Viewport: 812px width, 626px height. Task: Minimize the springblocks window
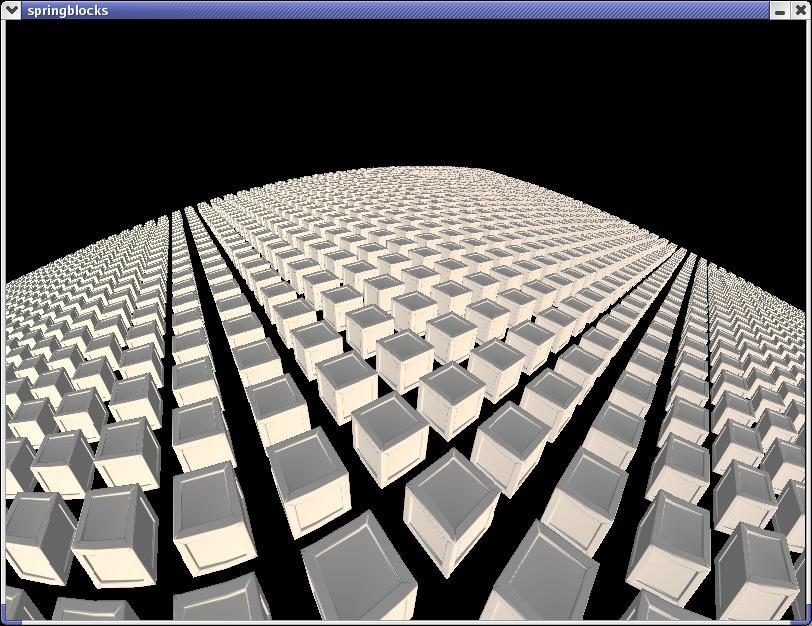(780, 10)
